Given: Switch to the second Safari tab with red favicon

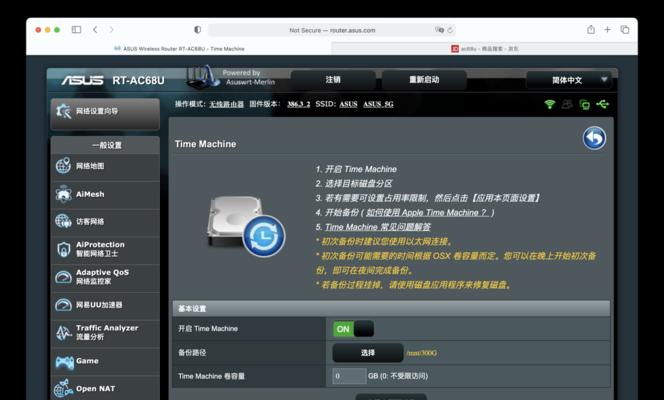Looking at the screenshot, I should (484, 49).
